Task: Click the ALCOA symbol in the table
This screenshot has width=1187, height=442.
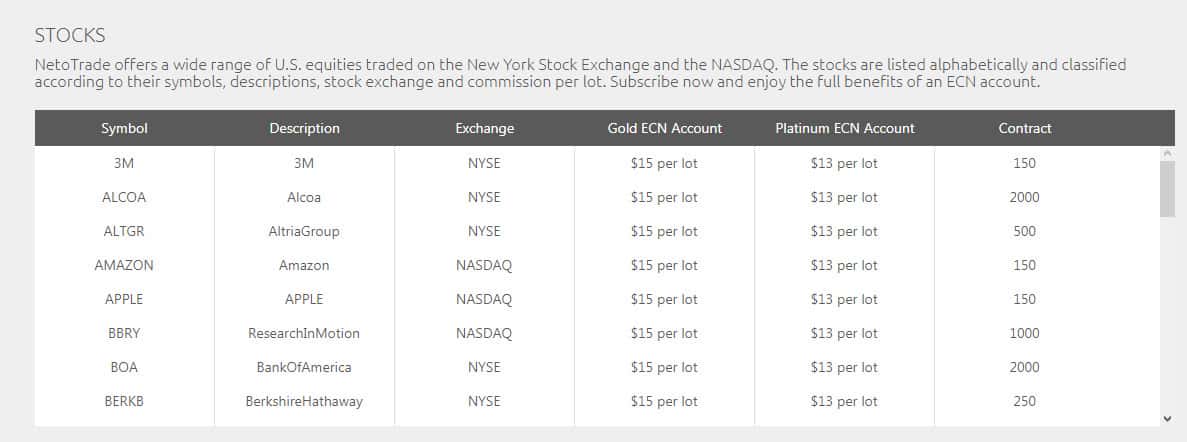Action: click(x=124, y=197)
